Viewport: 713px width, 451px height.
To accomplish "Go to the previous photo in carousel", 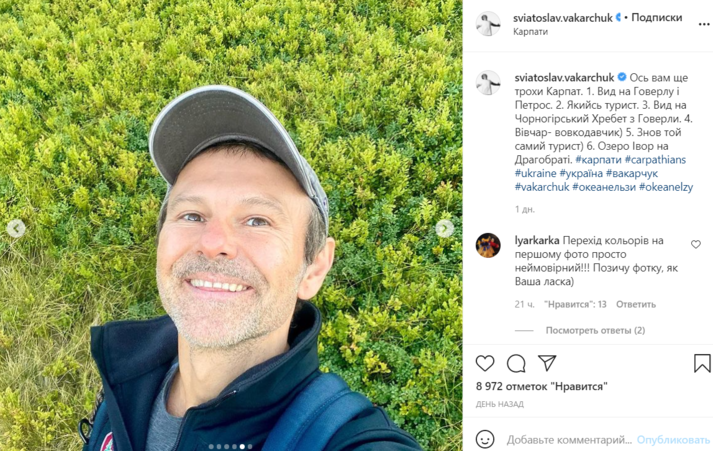I will 16,228.
